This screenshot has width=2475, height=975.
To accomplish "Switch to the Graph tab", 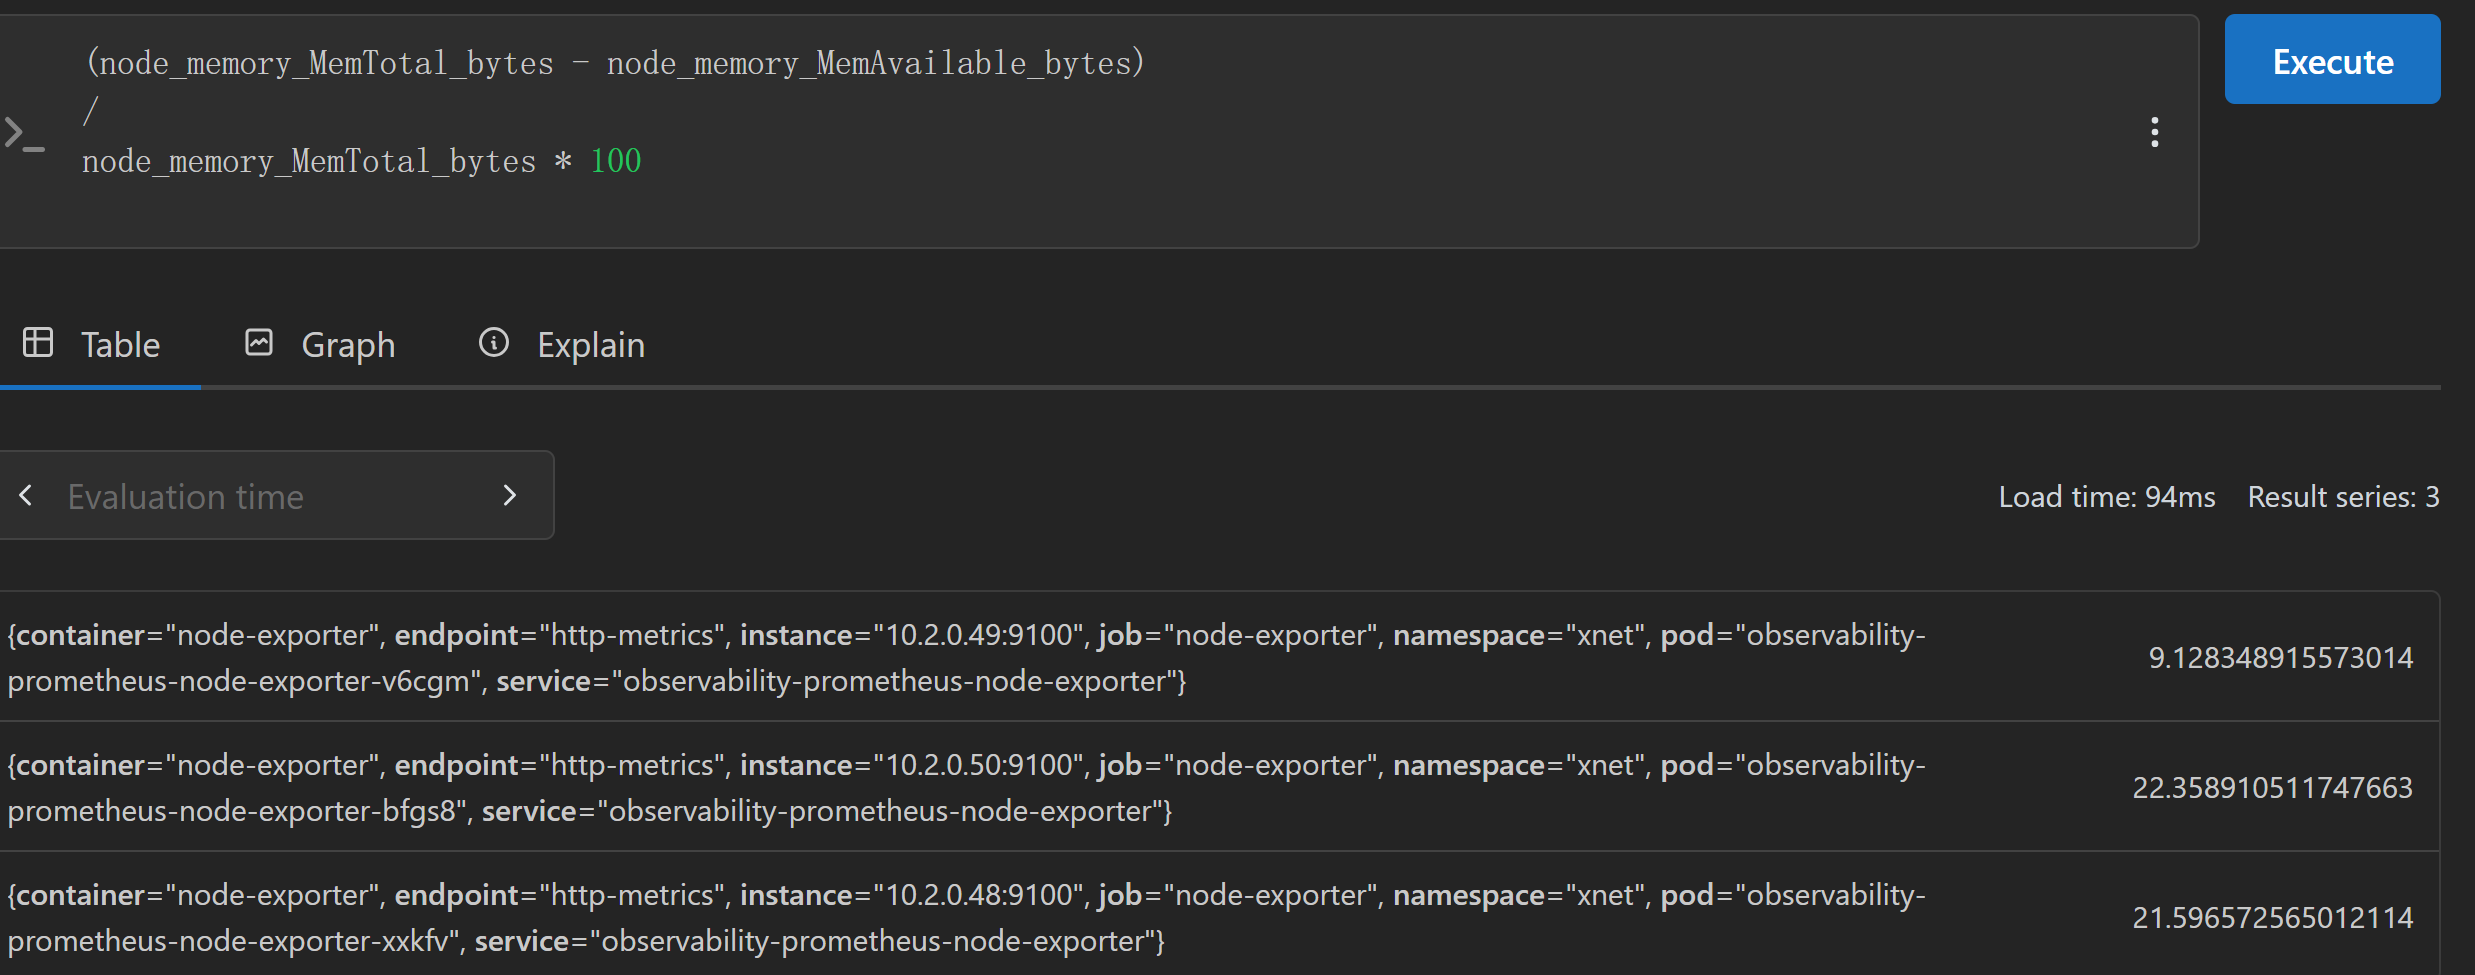I will 321,345.
